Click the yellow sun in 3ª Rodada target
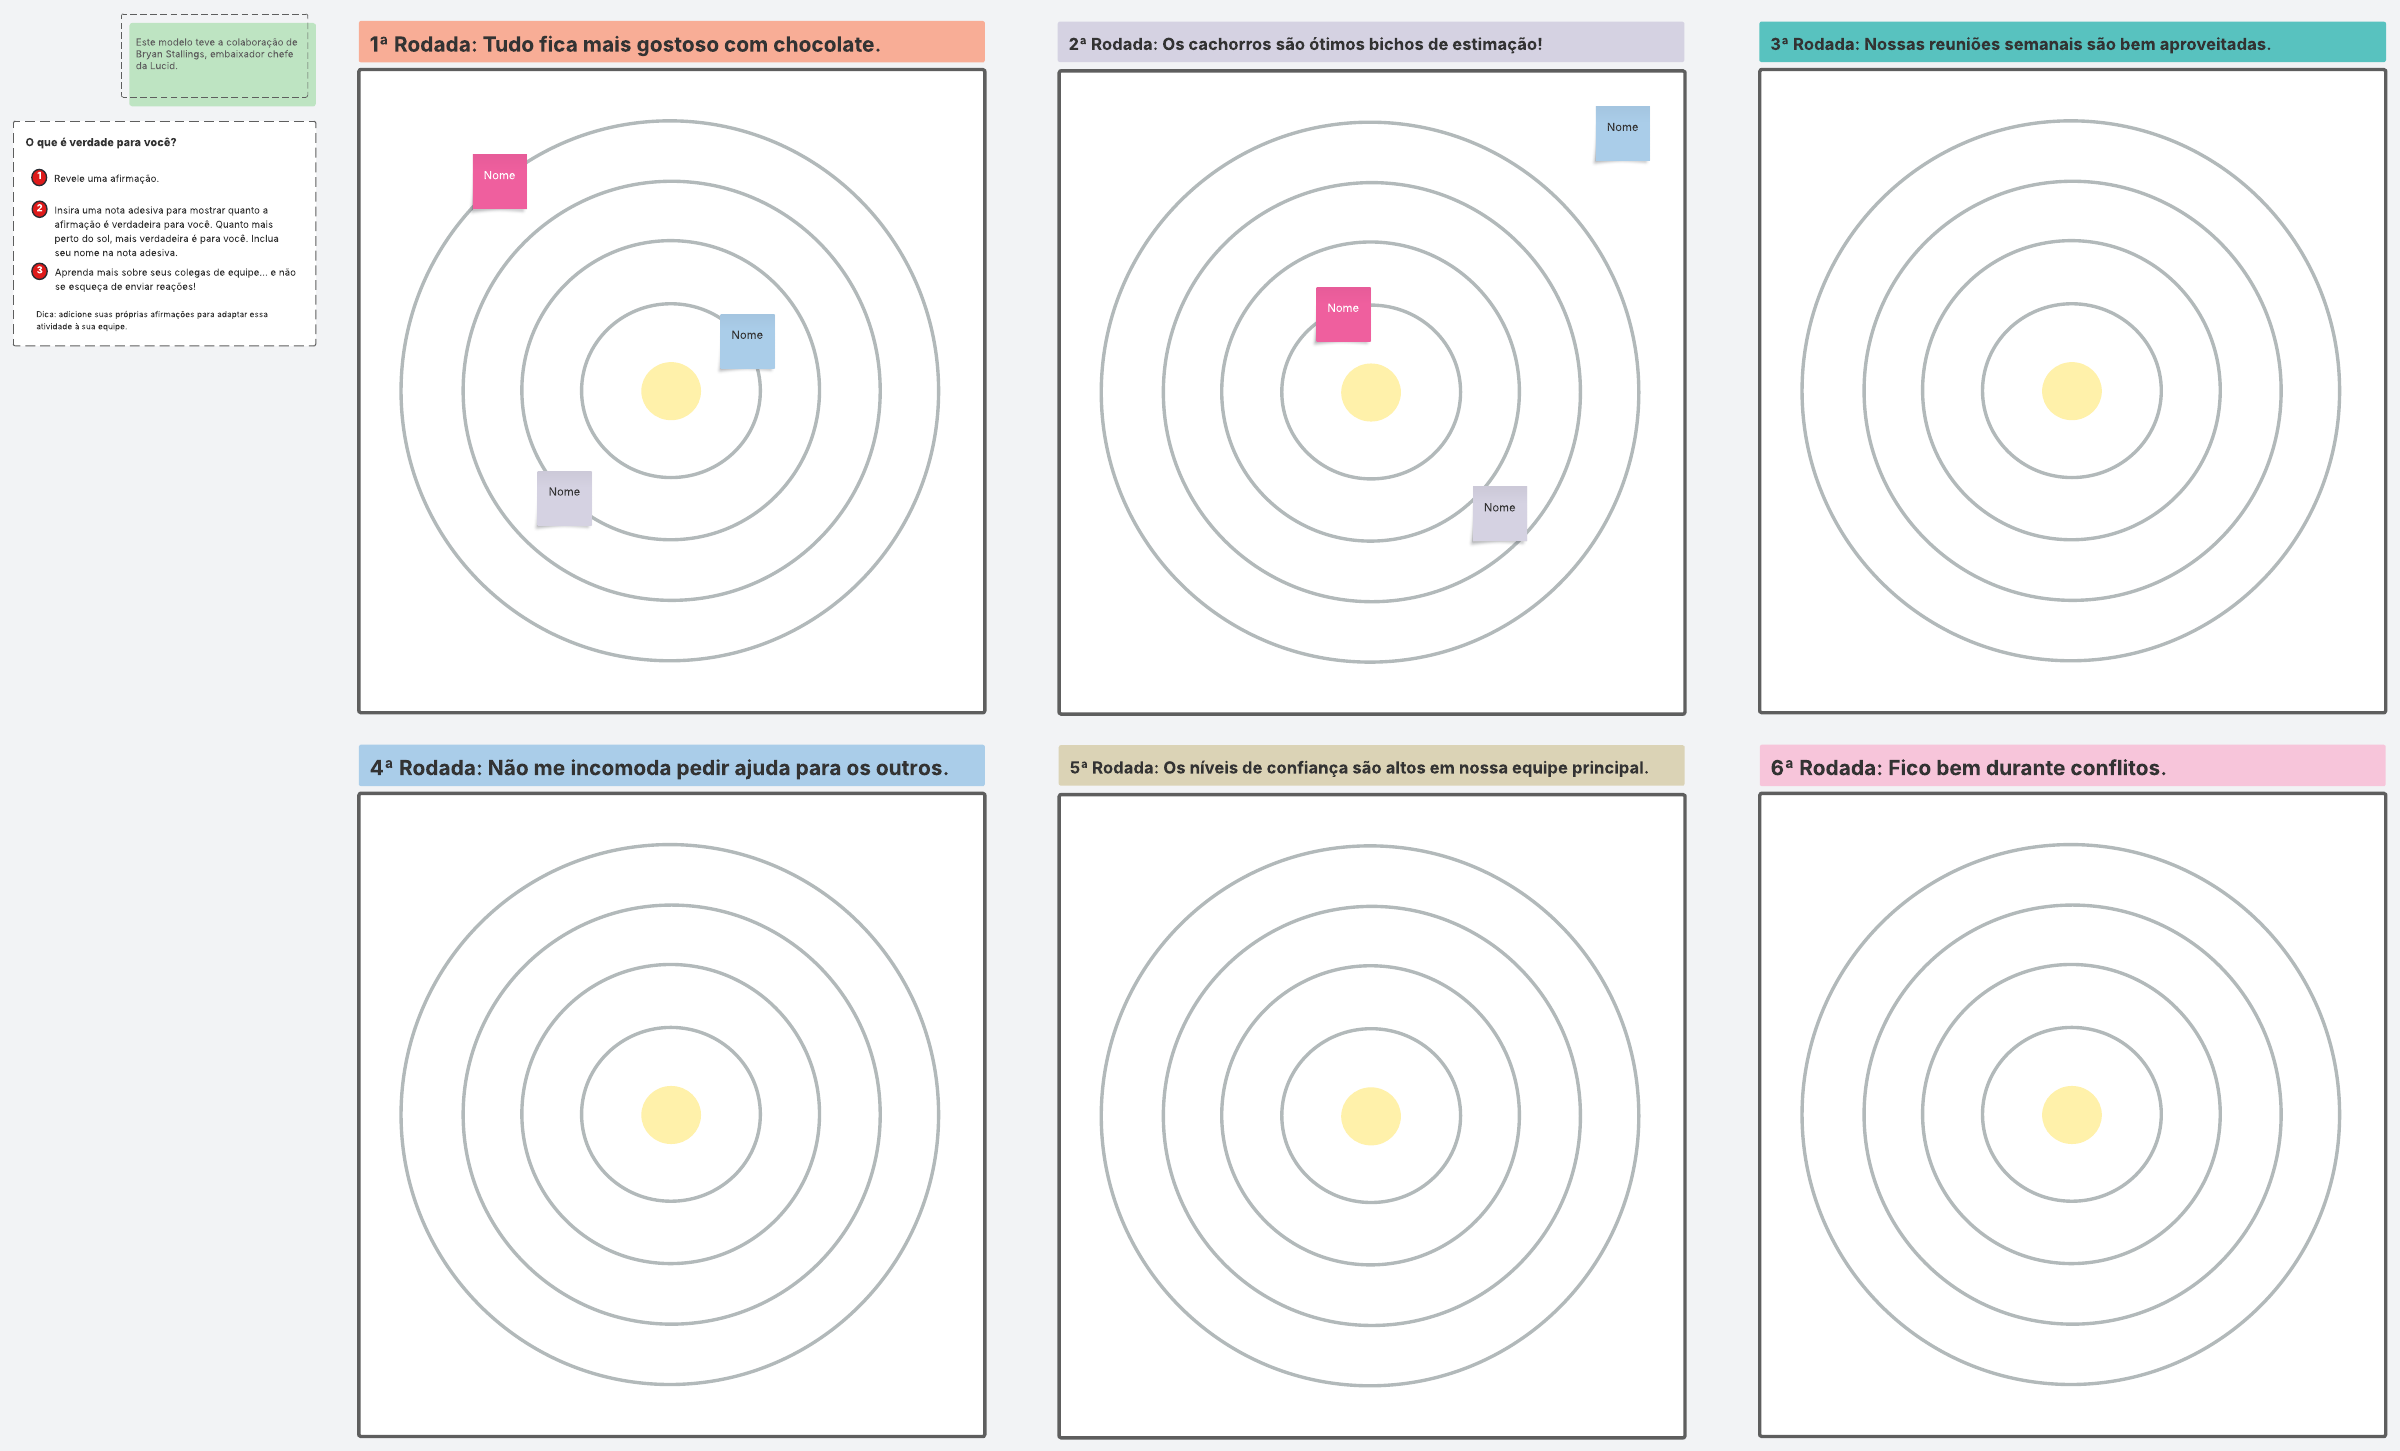Screen dimensions: 2400x1451 [2071, 391]
